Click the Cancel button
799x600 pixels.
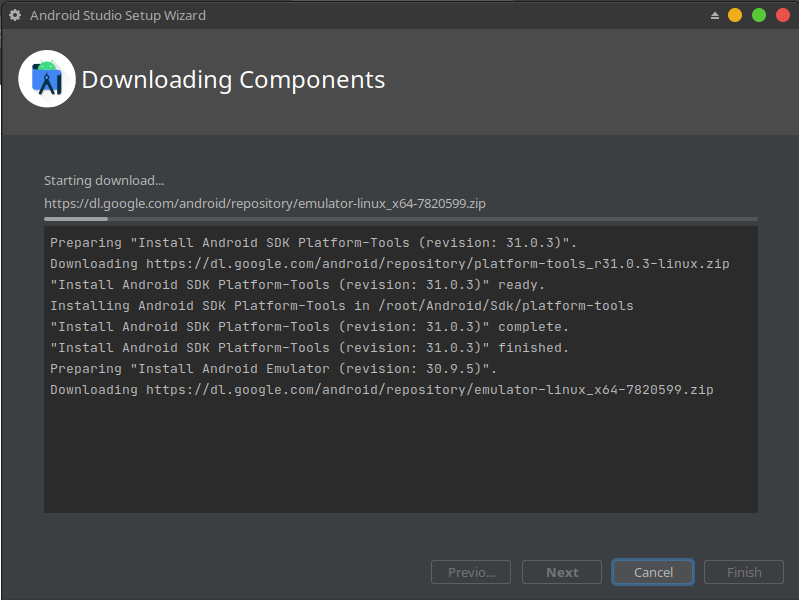point(653,572)
